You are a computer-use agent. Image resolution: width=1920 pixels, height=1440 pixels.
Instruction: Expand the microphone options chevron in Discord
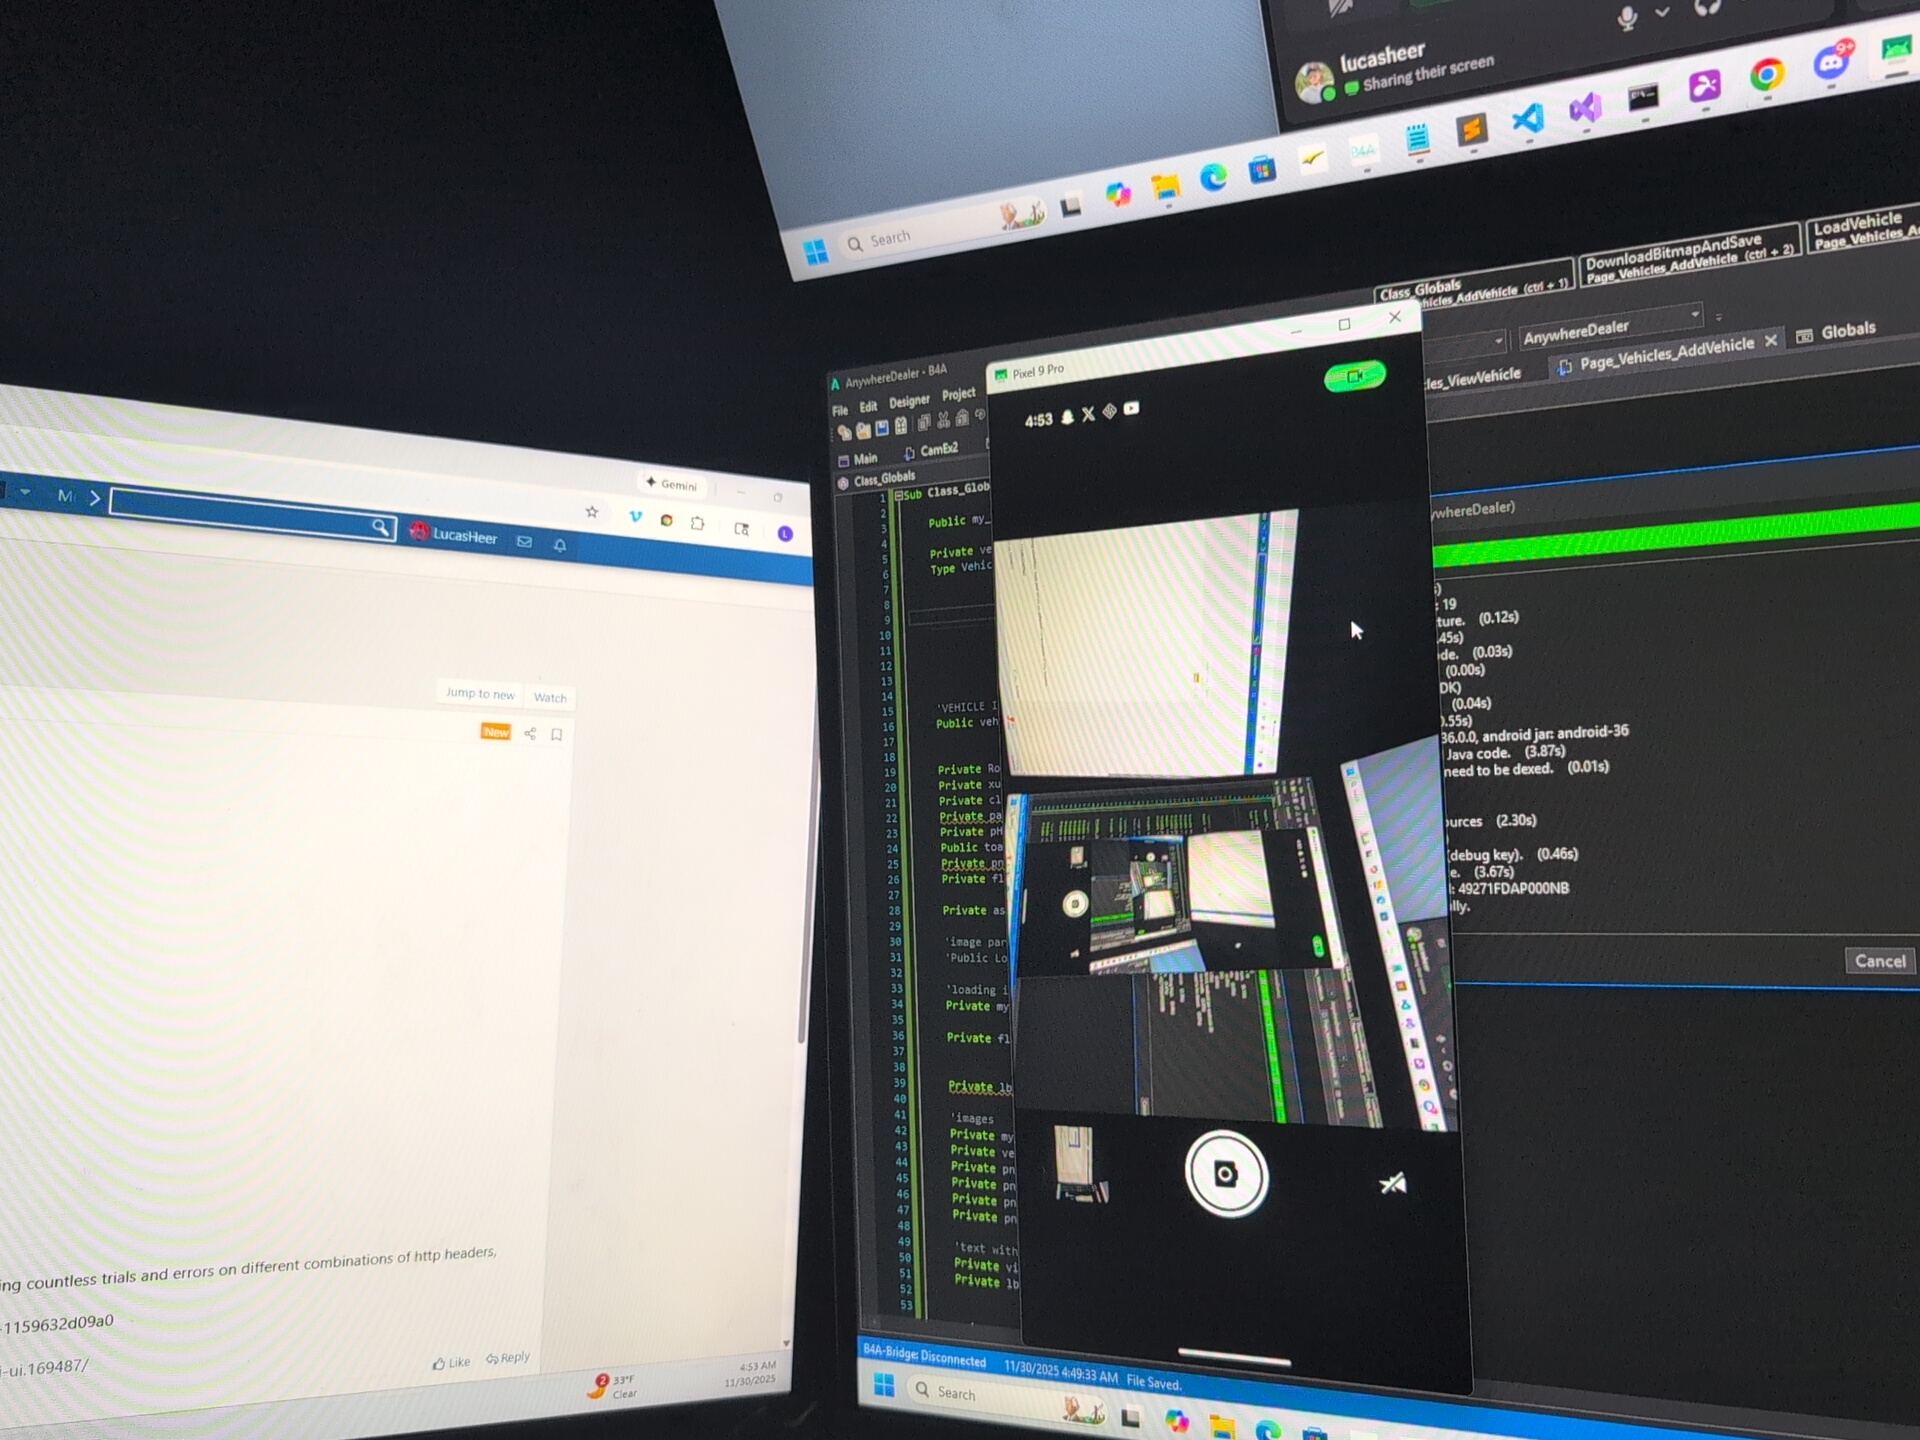click(1662, 12)
